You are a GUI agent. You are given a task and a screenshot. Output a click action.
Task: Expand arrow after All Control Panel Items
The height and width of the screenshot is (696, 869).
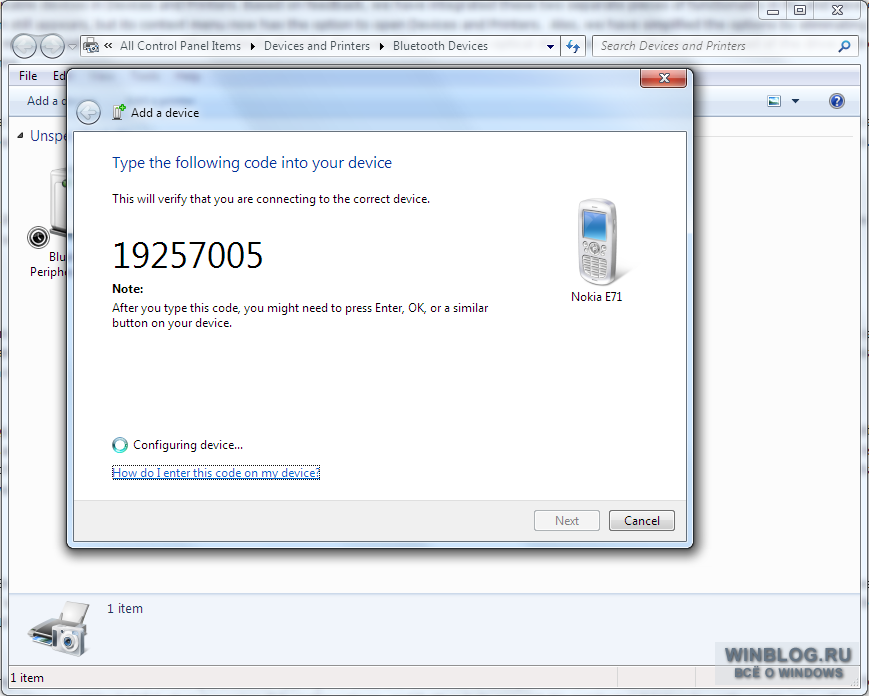(252, 47)
